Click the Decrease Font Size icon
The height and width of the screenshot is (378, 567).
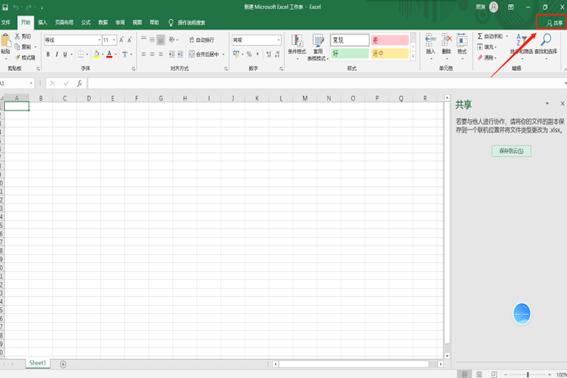[129, 40]
